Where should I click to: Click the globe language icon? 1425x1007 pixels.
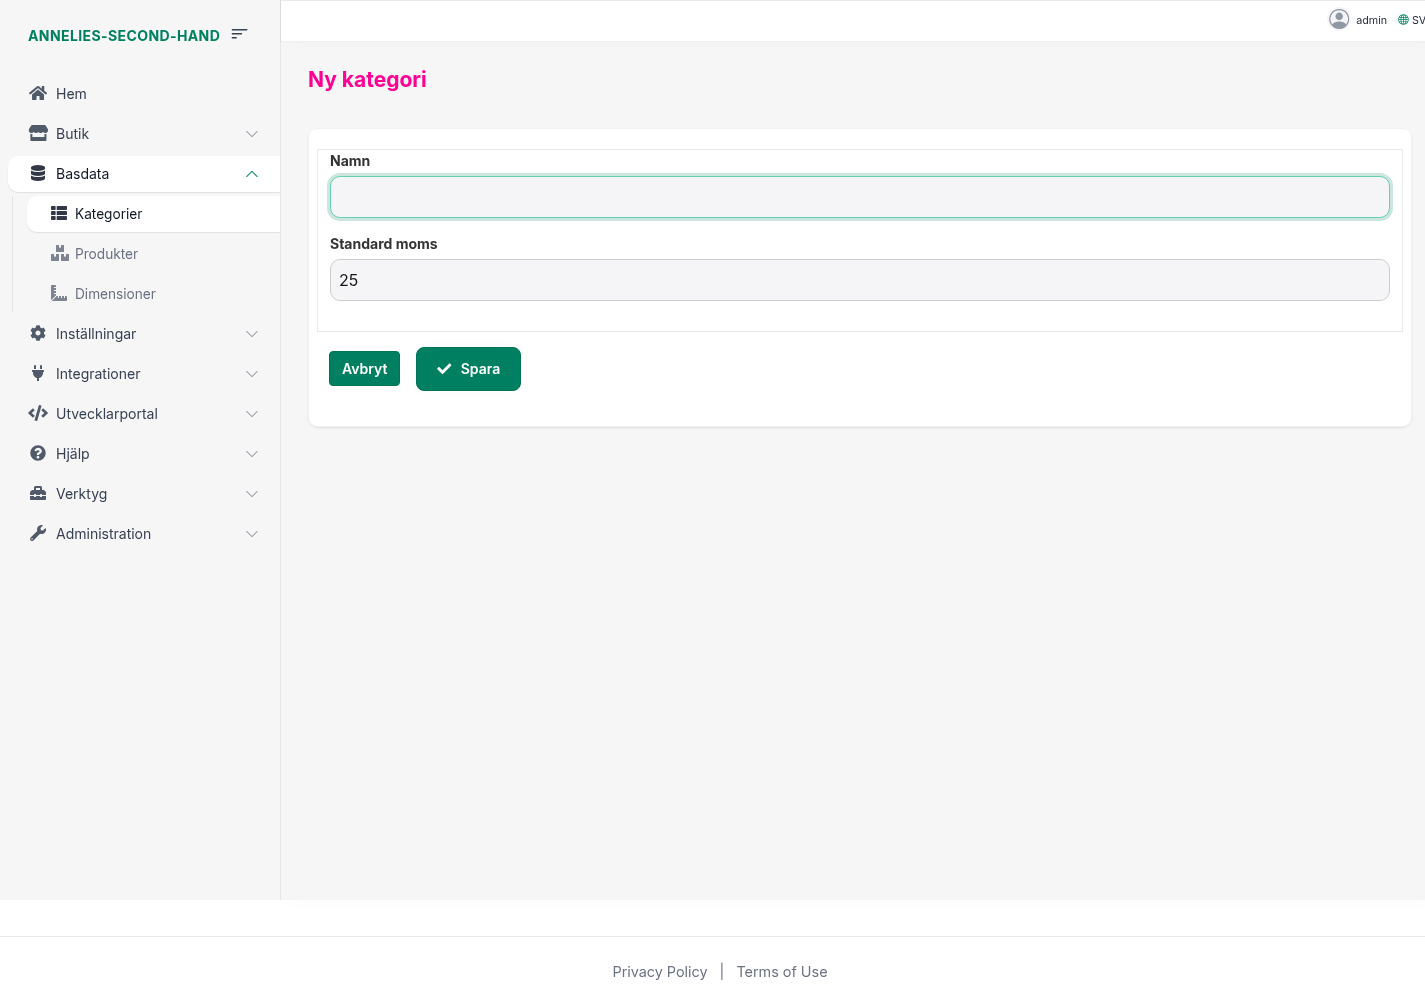click(x=1403, y=20)
